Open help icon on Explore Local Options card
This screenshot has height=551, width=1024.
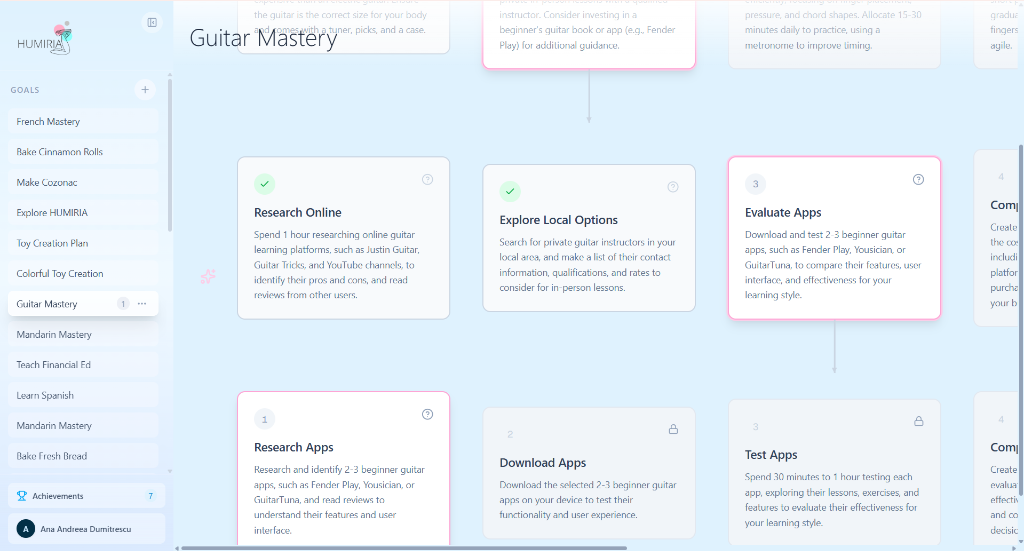[x=673, y=187]
